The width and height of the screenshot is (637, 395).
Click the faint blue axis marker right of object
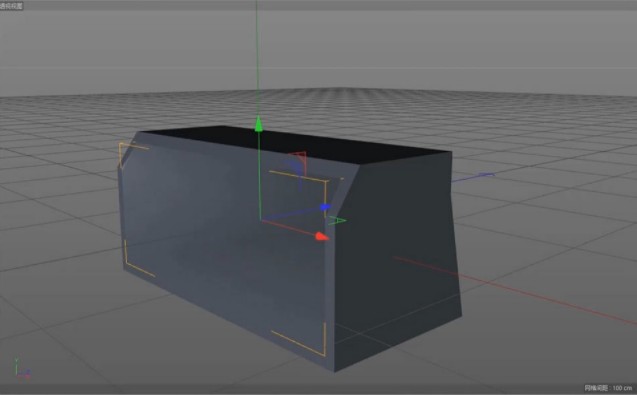(x=486, y=175)
